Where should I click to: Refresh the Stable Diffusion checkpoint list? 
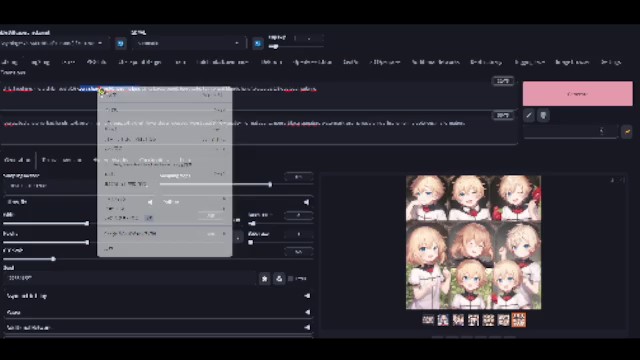(x=120, y=43)
